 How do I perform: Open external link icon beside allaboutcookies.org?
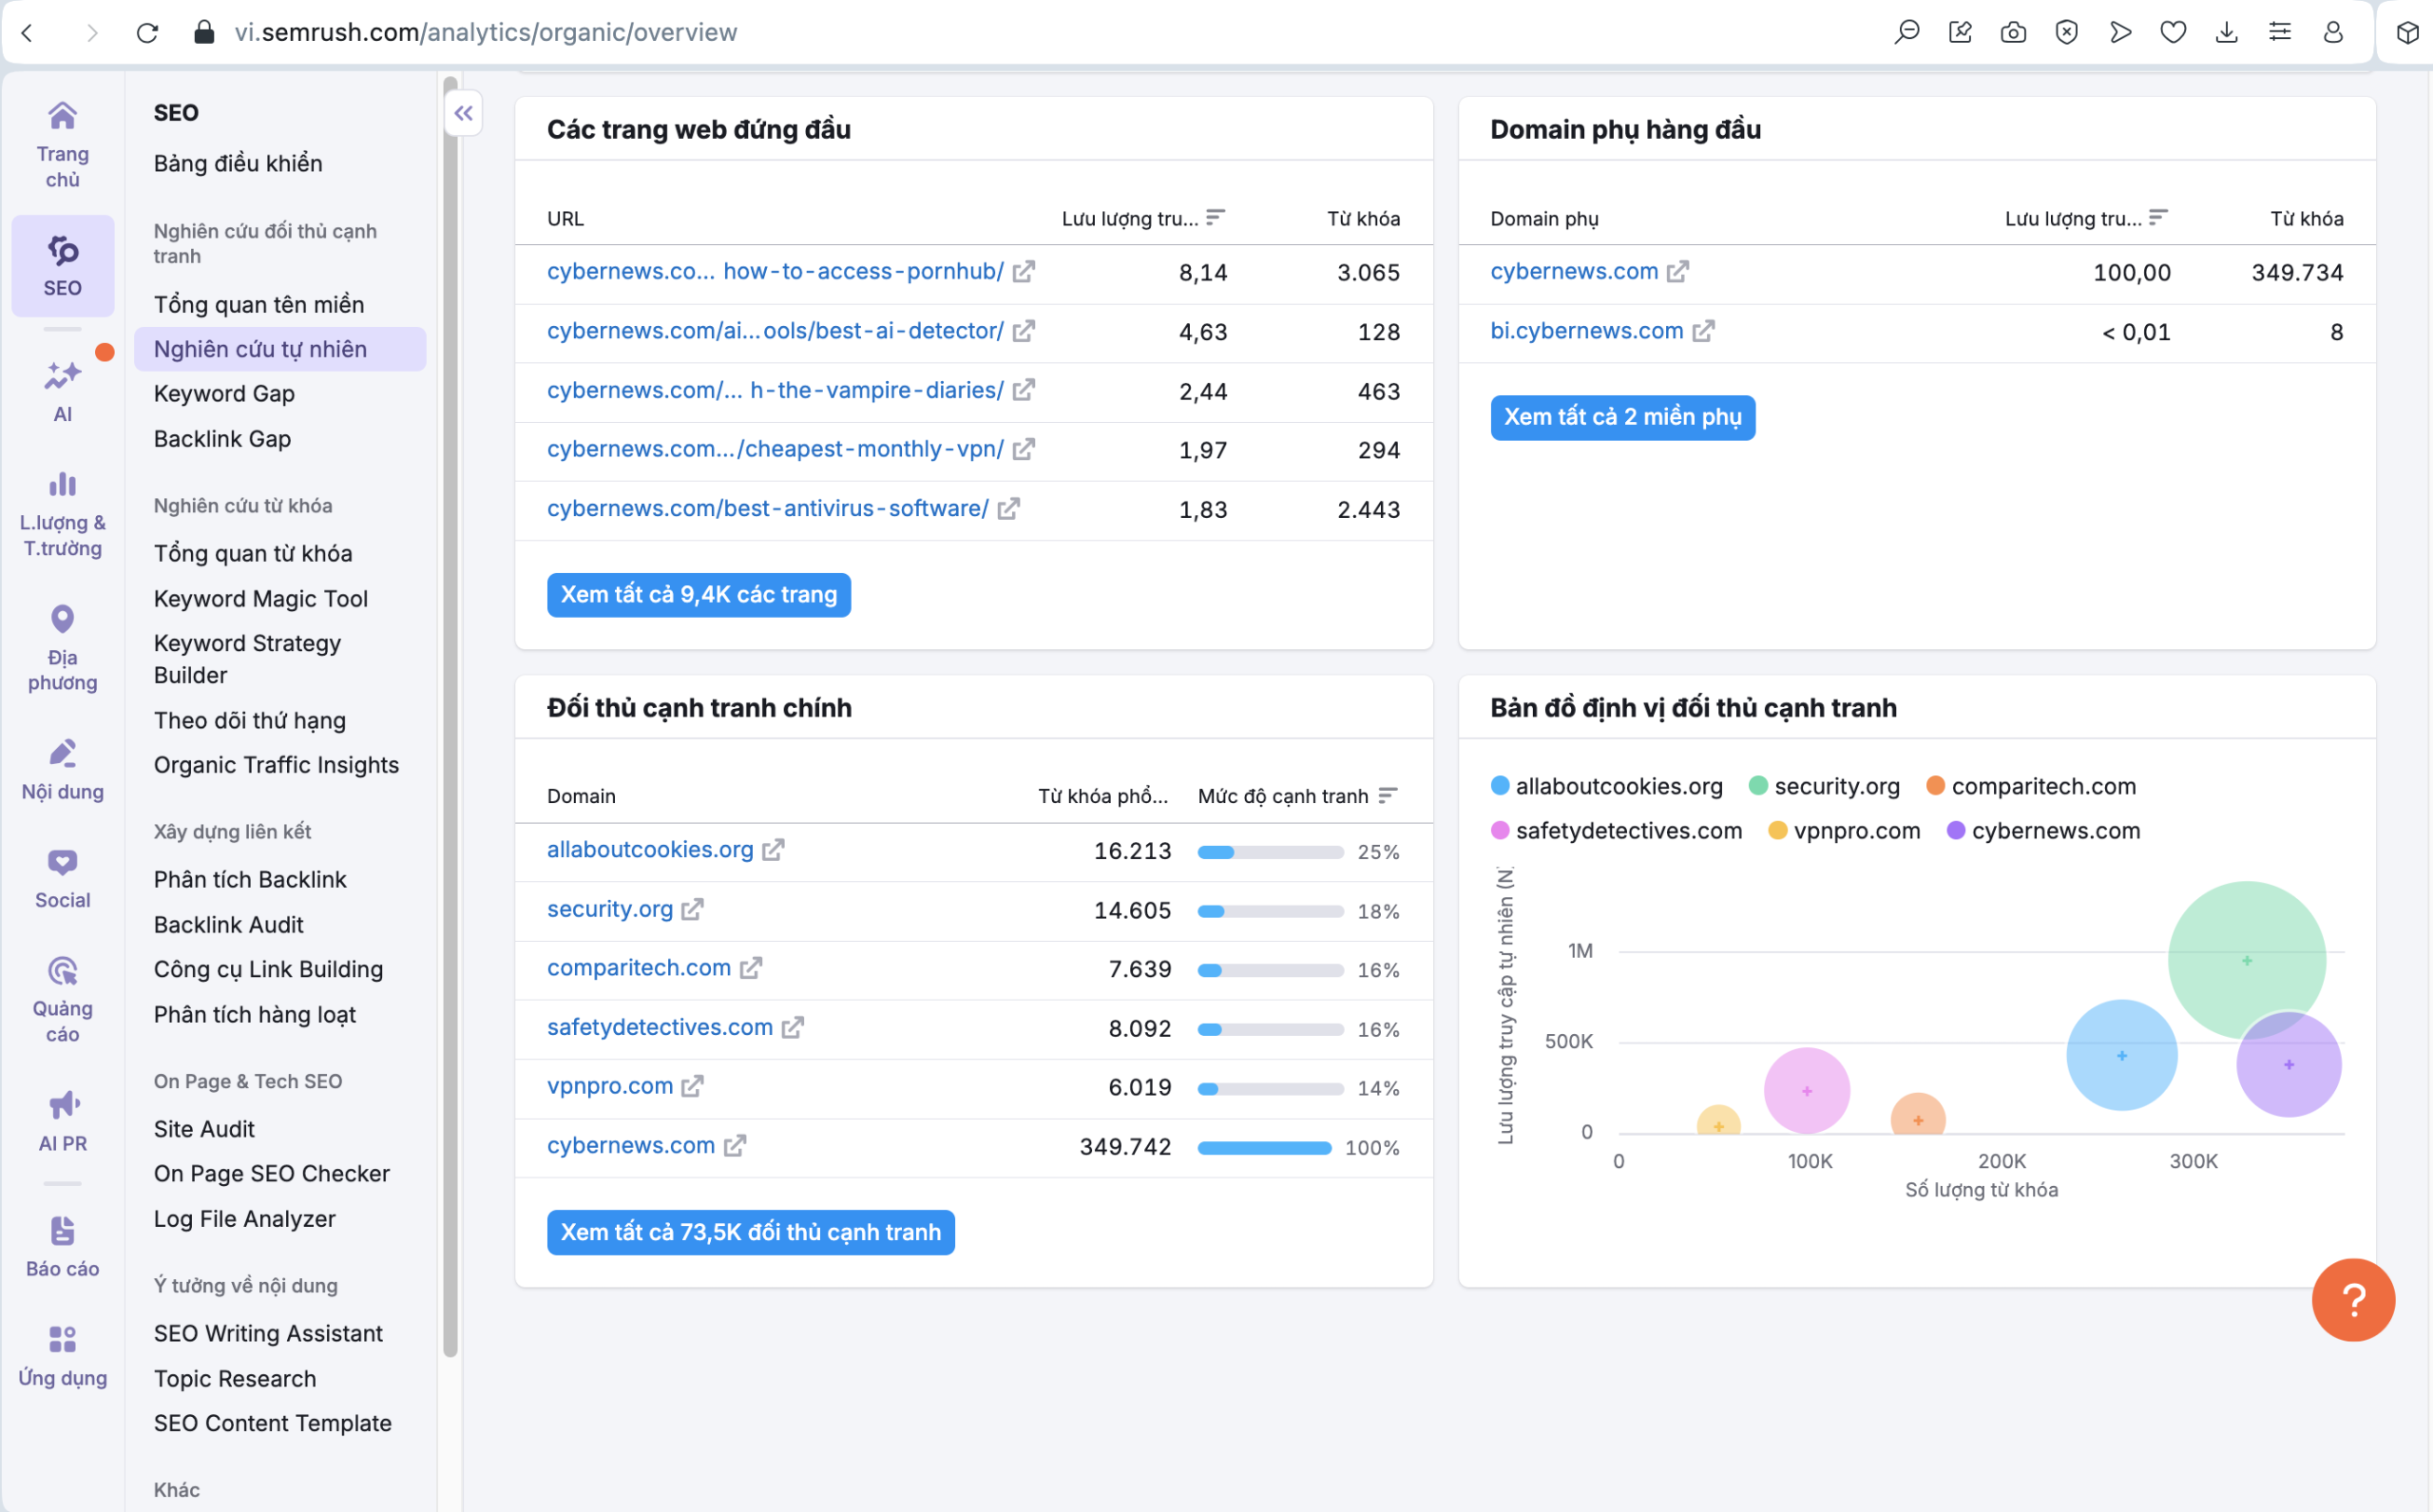pos(773,850)
